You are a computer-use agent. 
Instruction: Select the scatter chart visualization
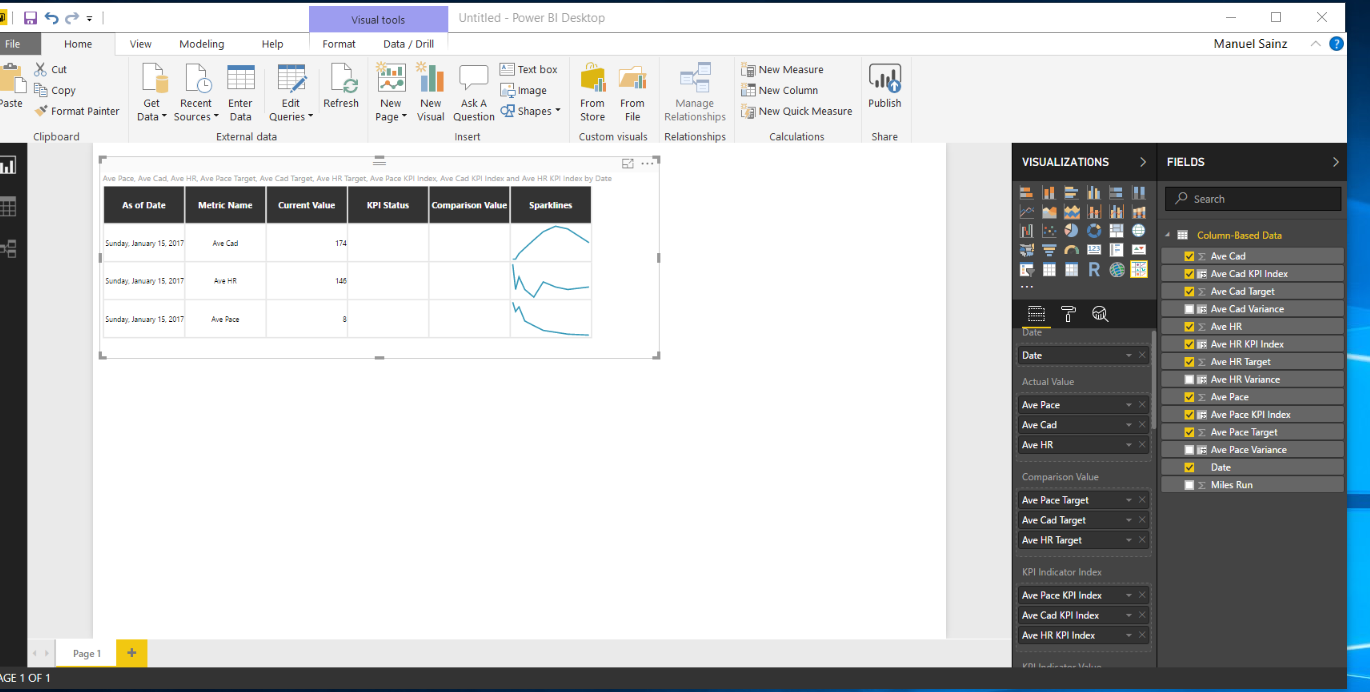point(1049,230)
